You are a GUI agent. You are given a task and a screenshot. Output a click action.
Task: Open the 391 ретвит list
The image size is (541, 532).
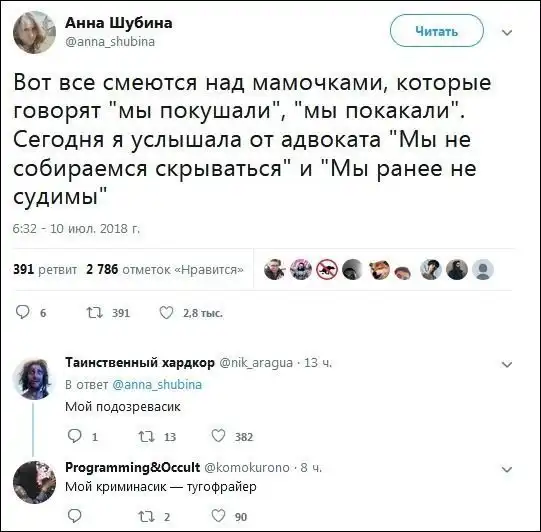click(45, 269)
